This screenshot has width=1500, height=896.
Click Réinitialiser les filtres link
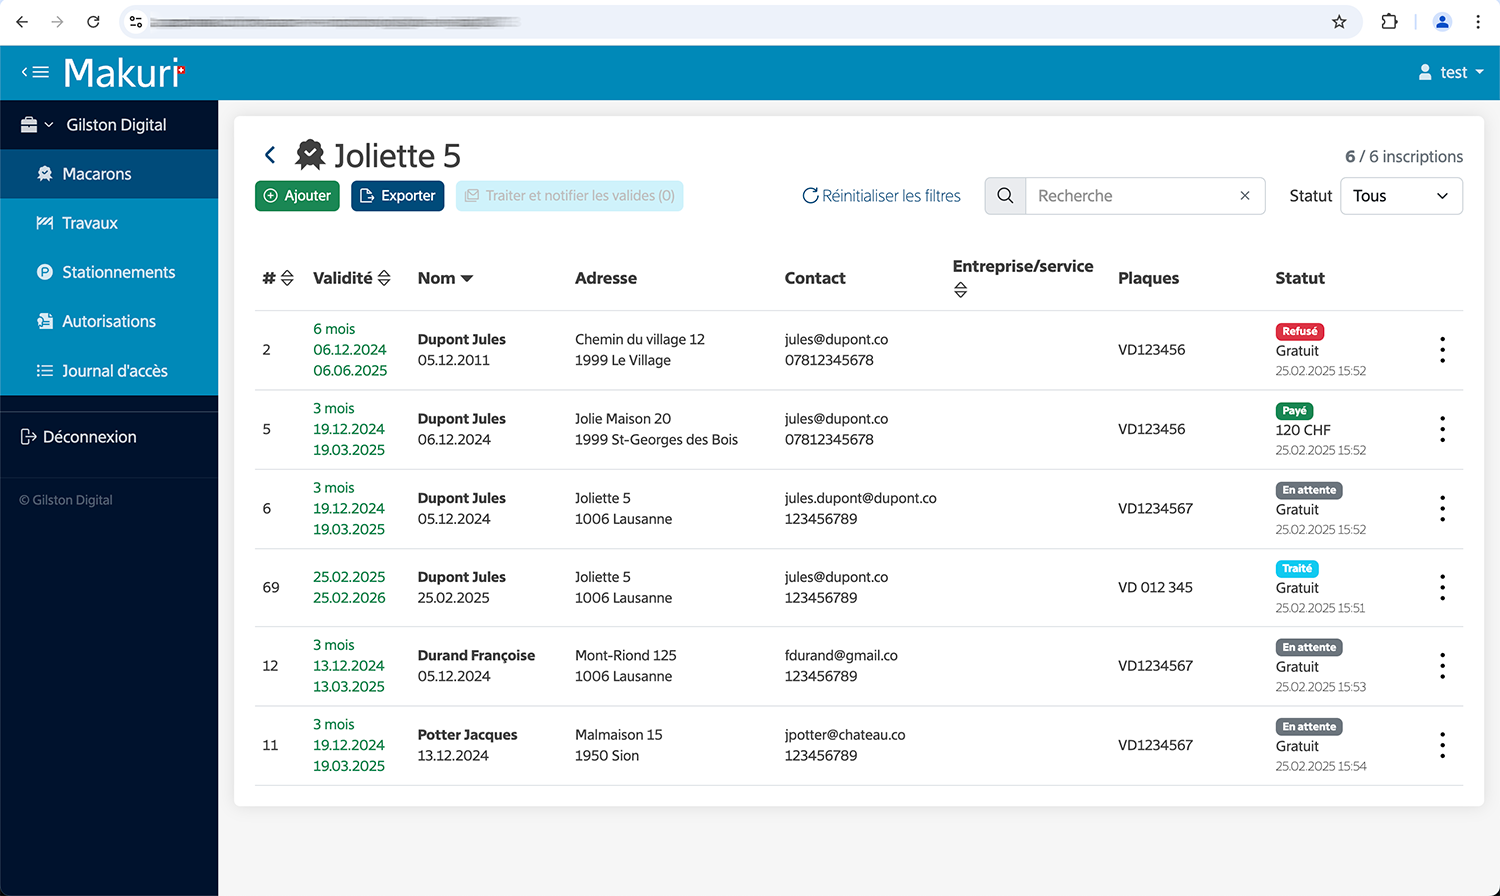(881, 196)
